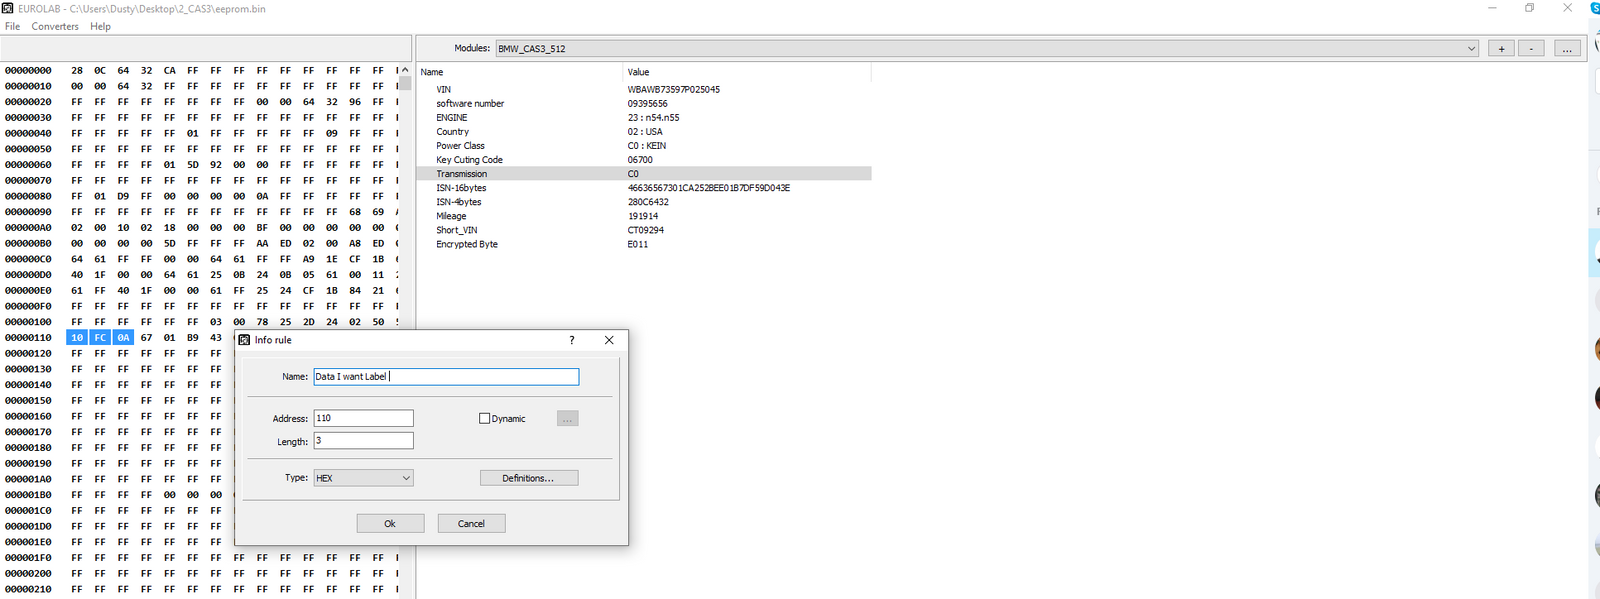
Task: Select the Transmission row
Action: [x=644, y=173]
